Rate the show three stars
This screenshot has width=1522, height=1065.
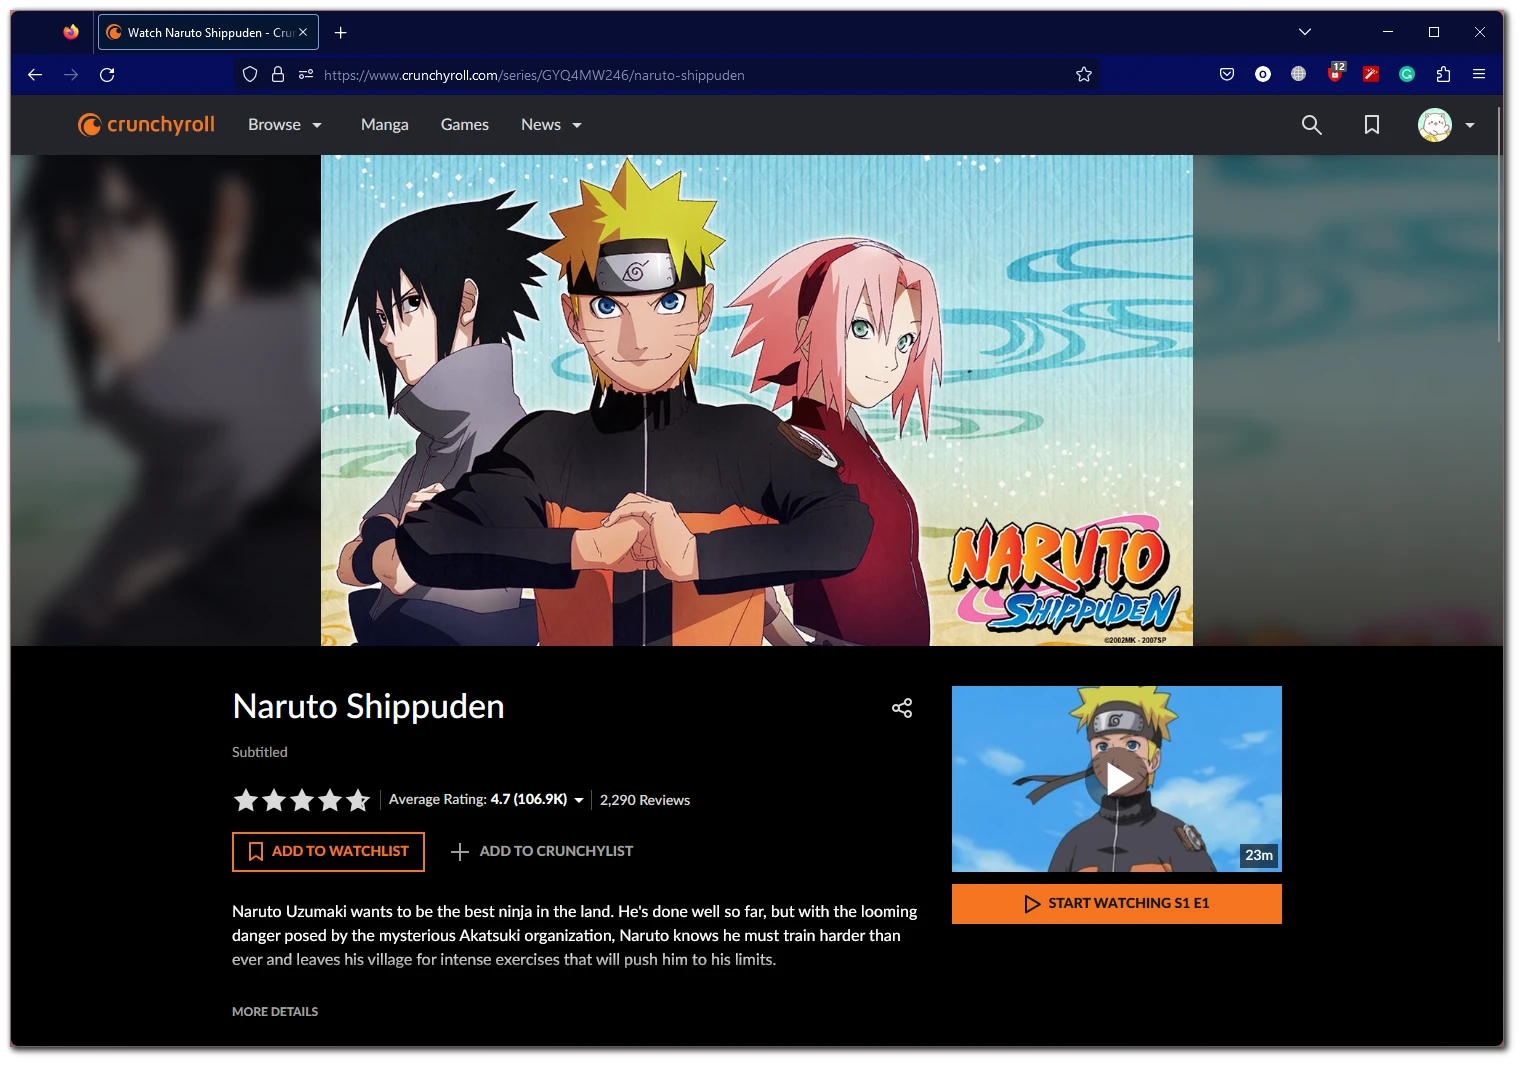[302, 800]
